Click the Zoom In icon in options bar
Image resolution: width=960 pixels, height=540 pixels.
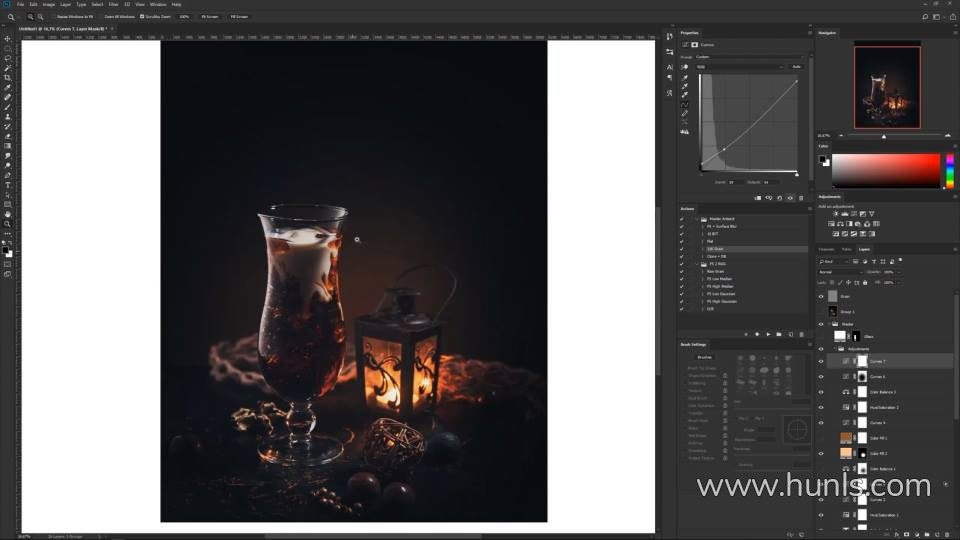[x=30, y=17]
